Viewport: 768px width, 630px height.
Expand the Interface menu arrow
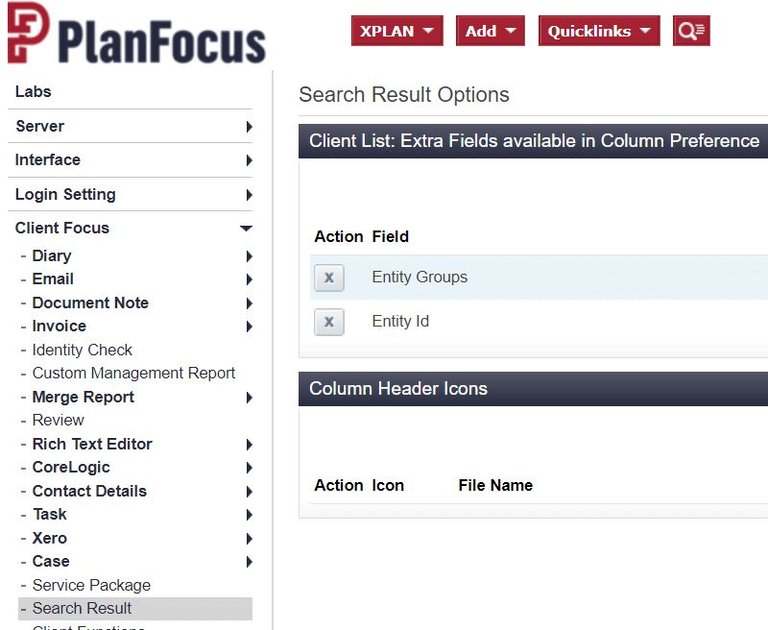tap(249, 160)
